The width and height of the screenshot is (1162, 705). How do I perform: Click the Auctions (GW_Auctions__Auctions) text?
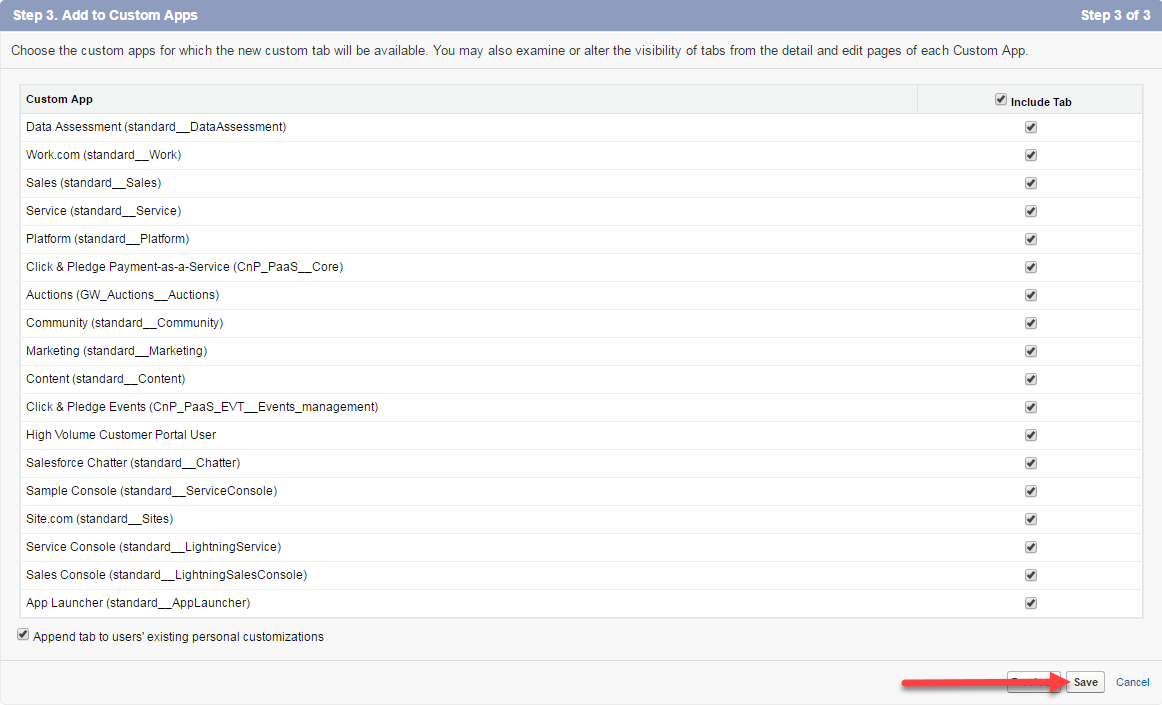point(122,295)
